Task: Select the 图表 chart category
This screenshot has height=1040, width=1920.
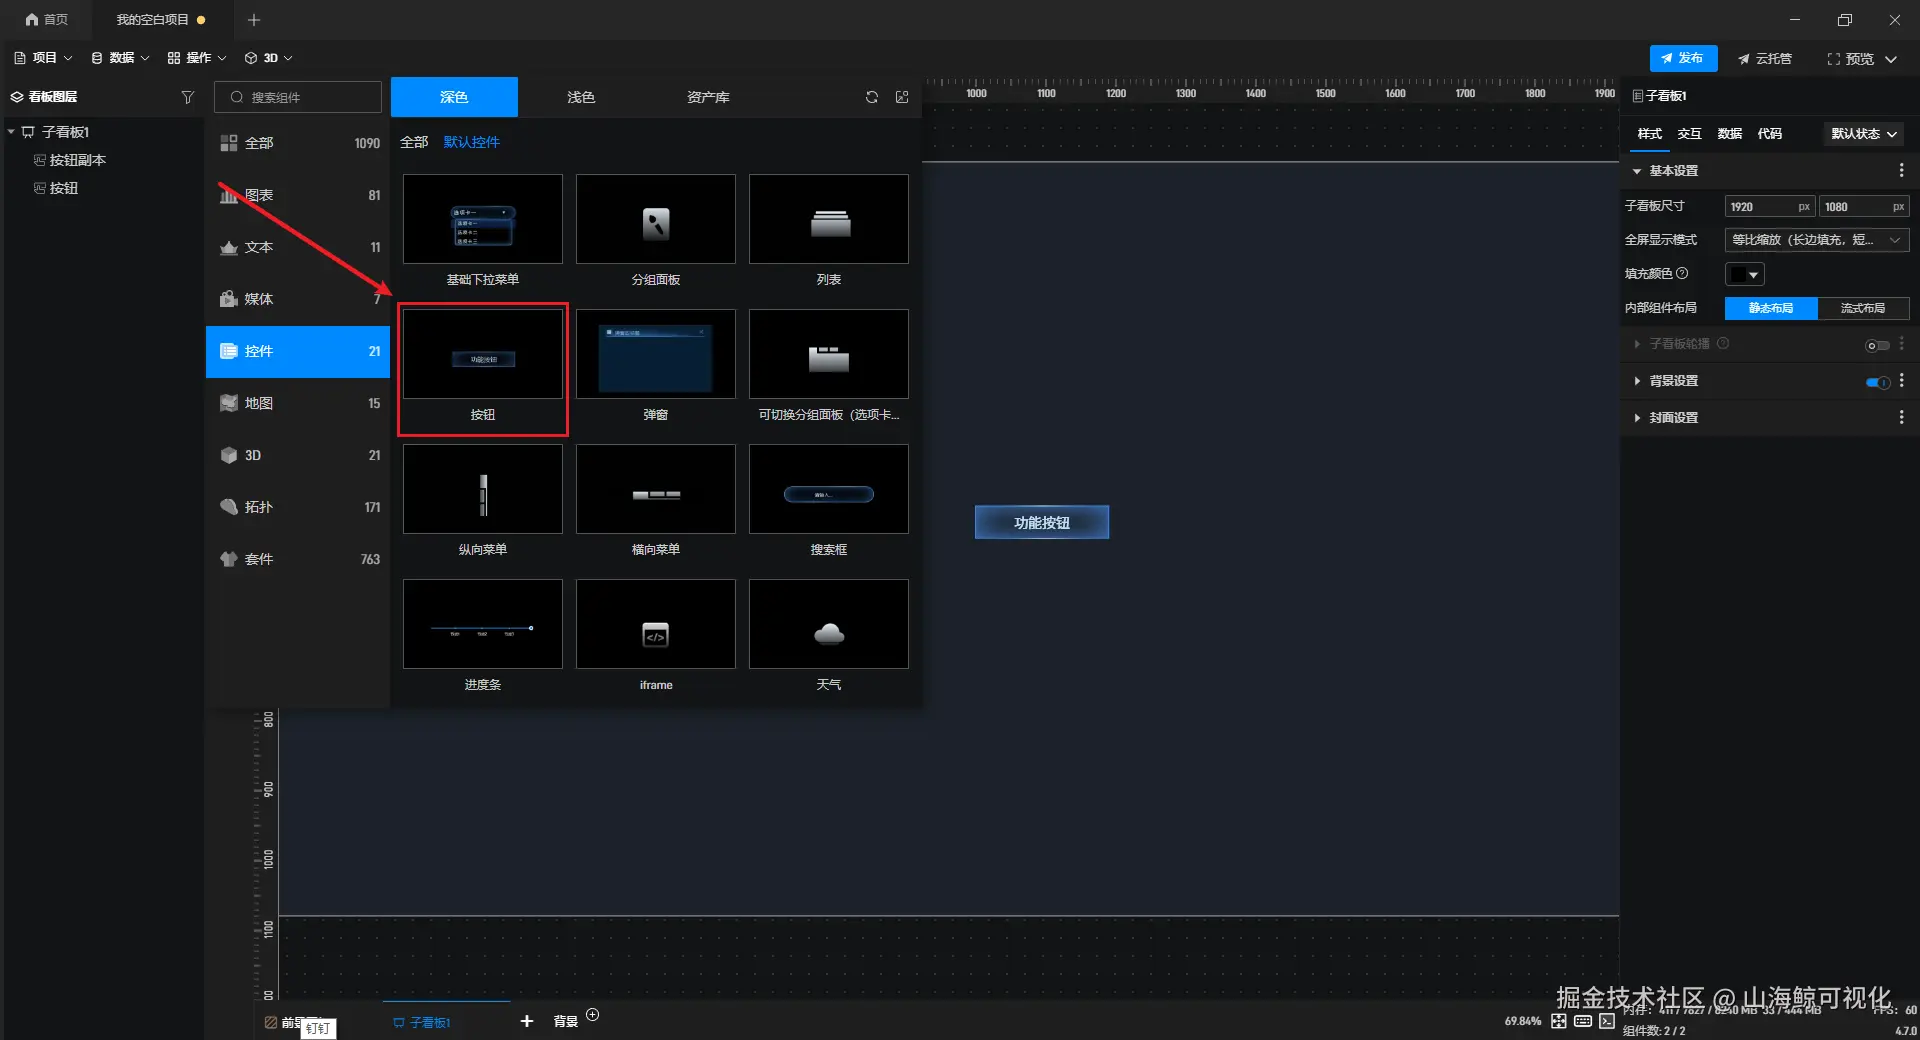Action: click(298, 195)
